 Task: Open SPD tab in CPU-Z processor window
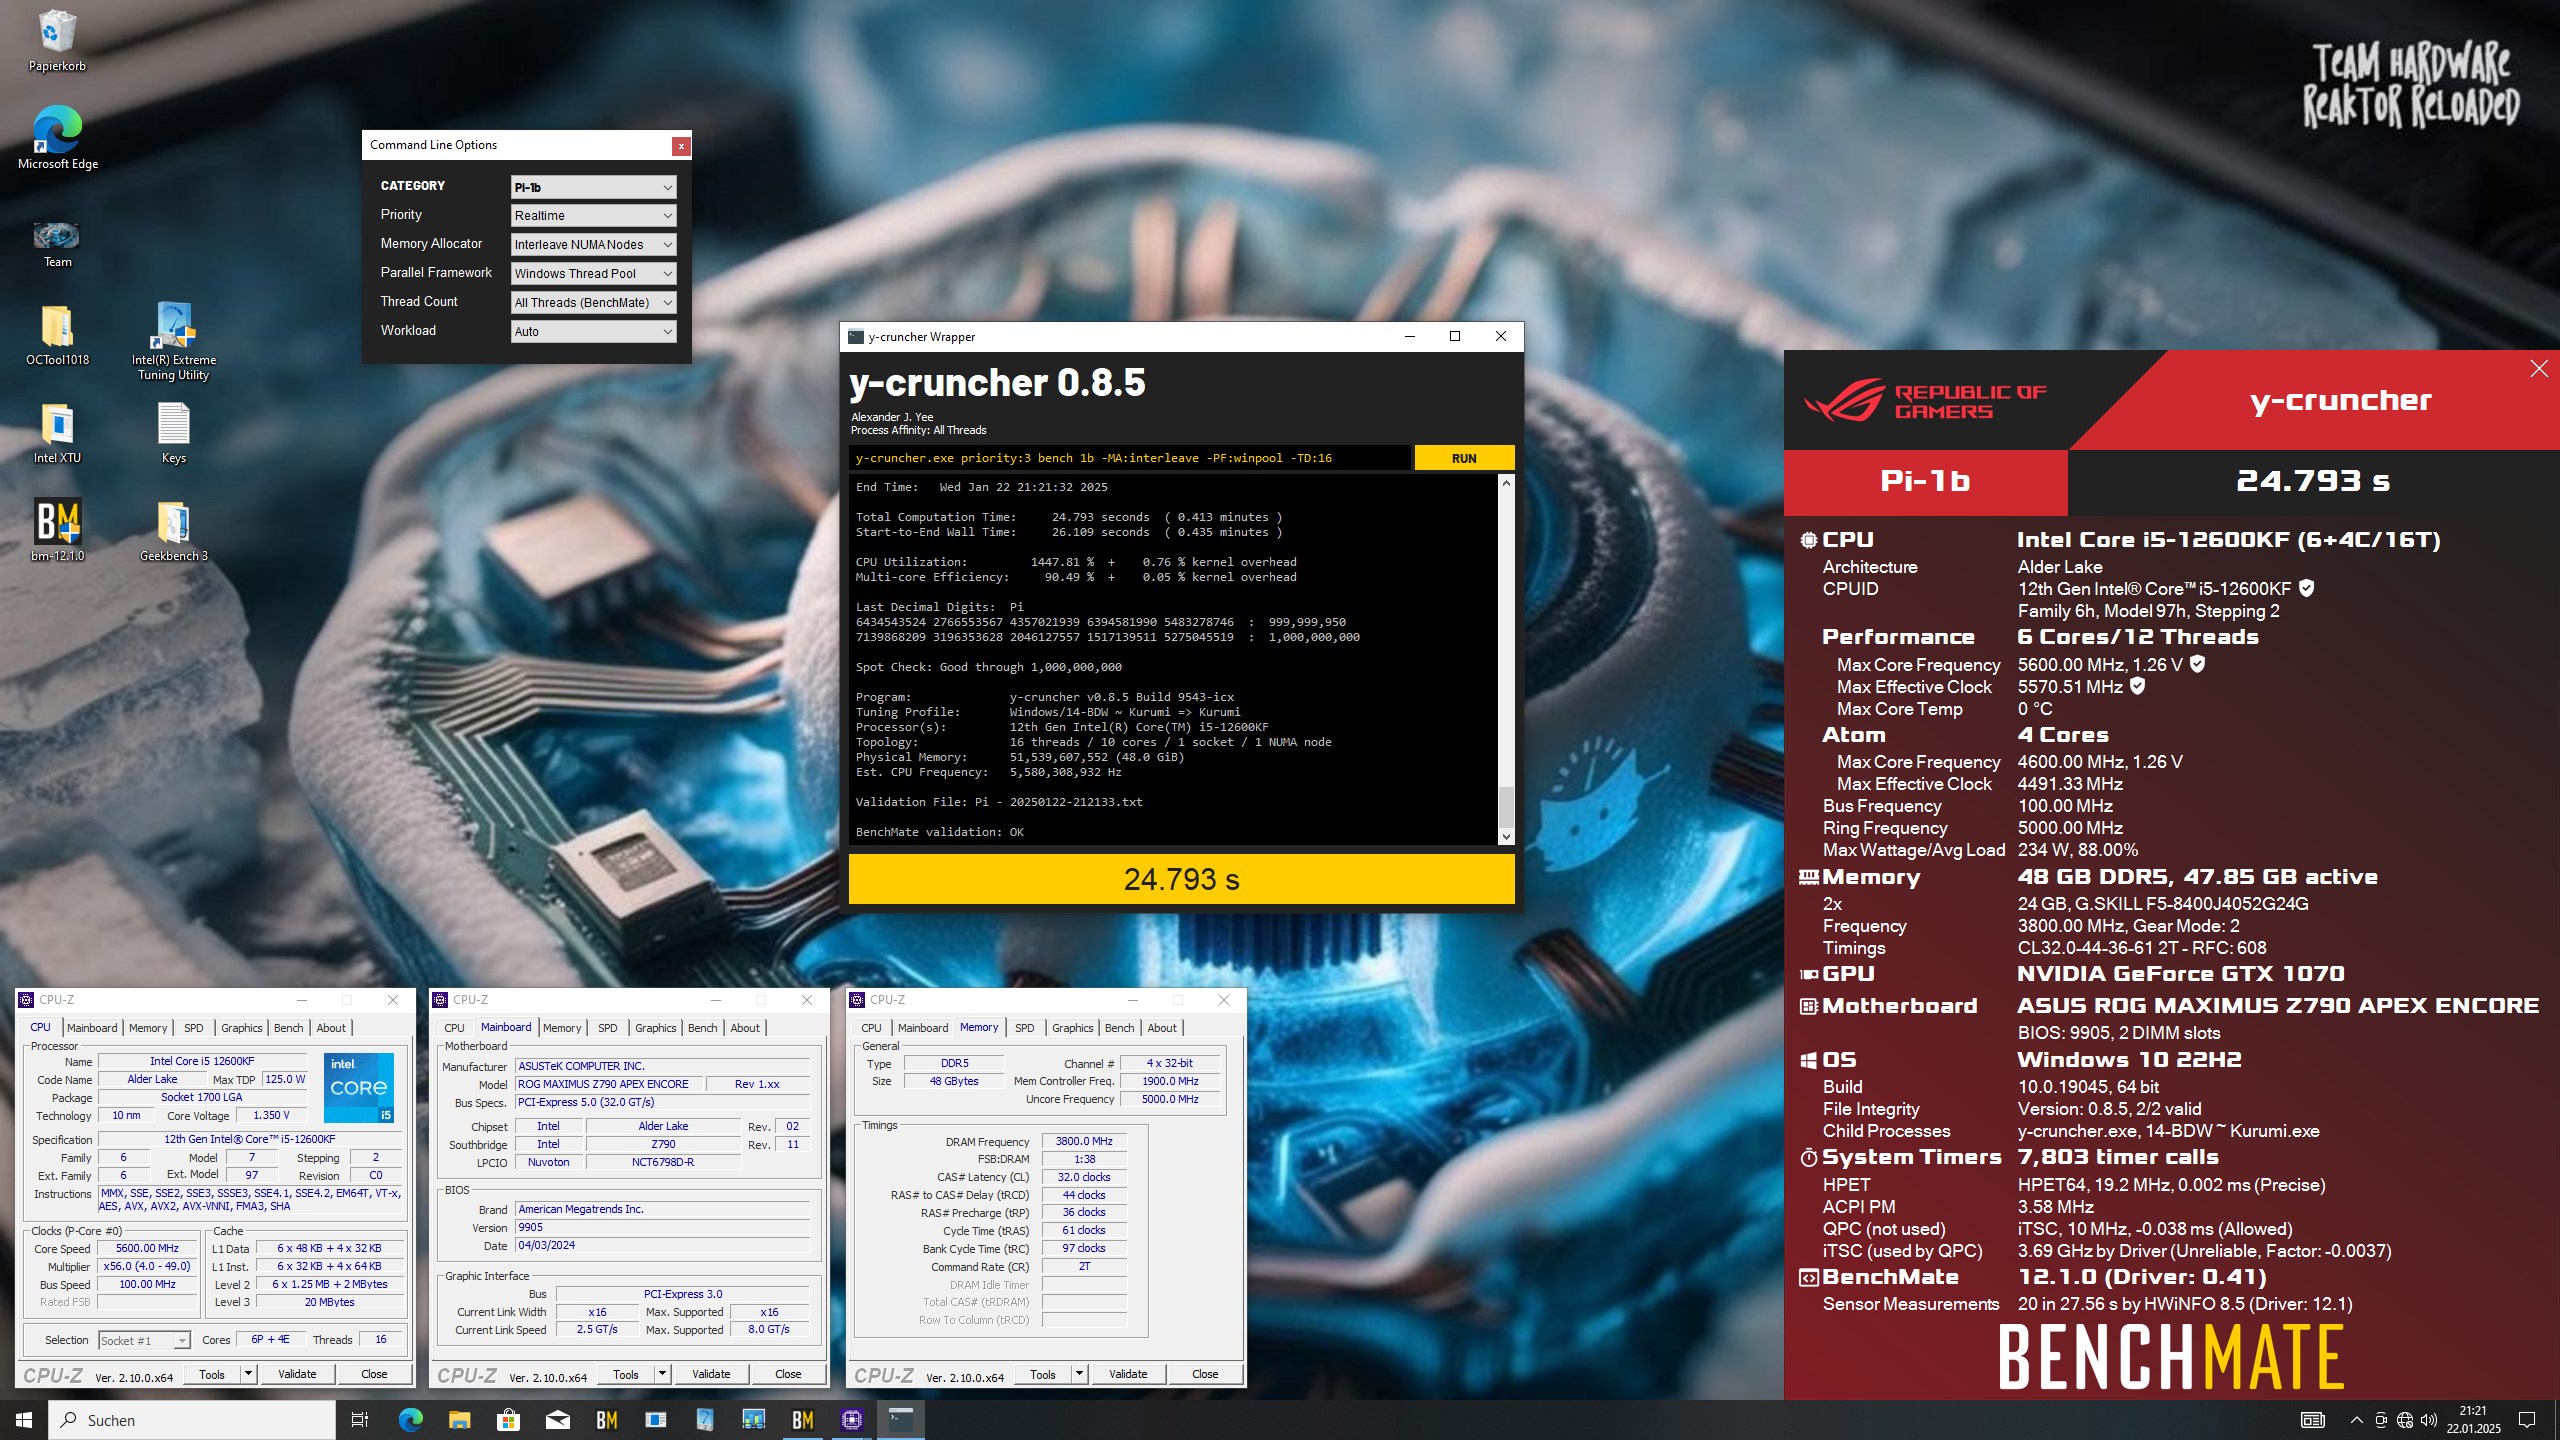tap(193, 1028)
